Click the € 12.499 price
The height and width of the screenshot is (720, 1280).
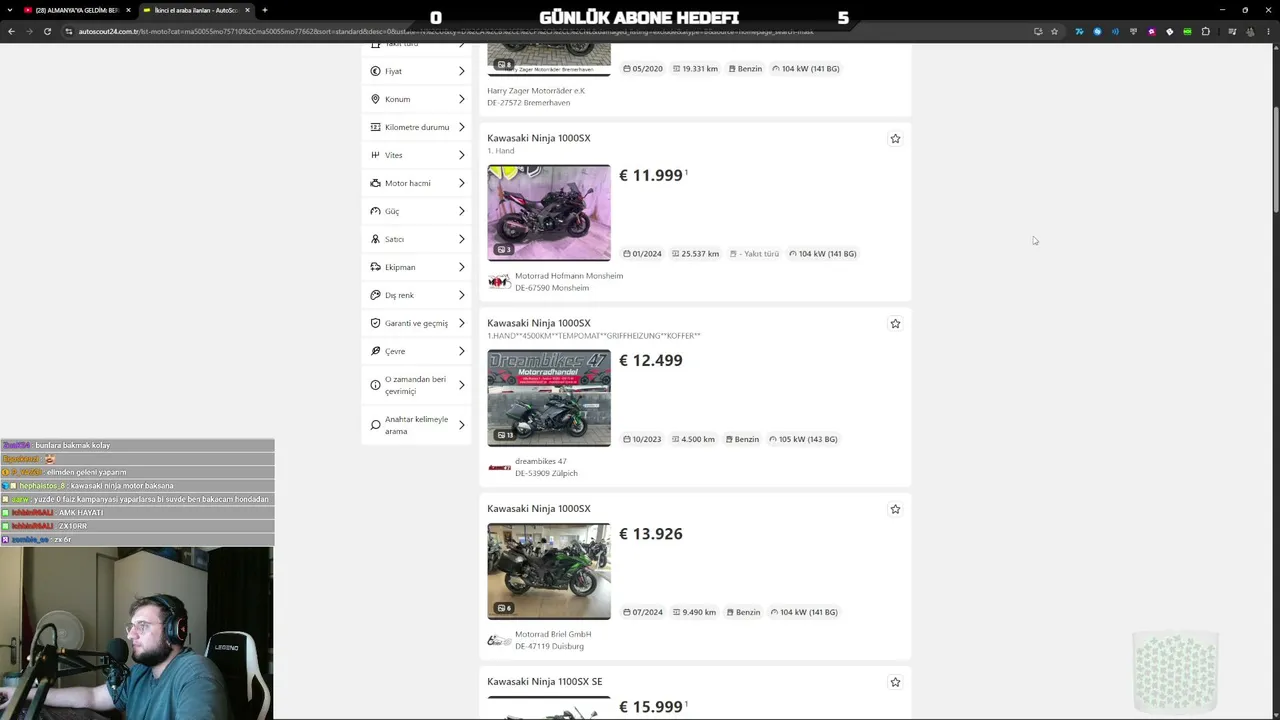tap(651, 360)
